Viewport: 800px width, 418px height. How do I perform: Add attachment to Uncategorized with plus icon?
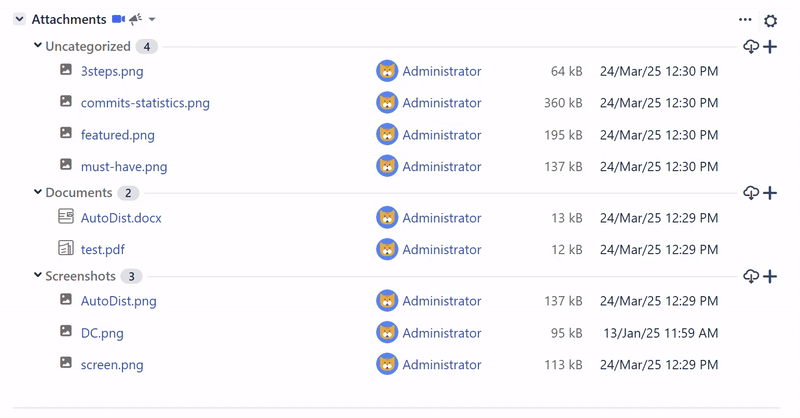(770, 46)
